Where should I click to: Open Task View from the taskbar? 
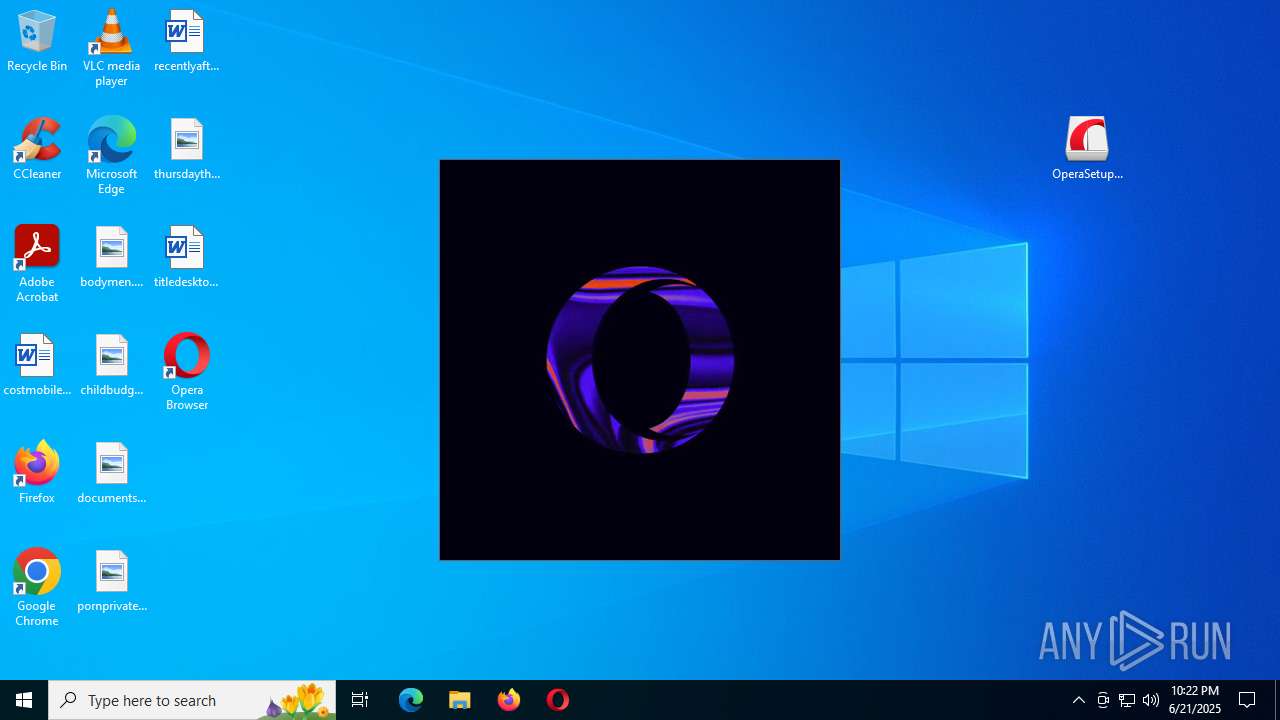click(360, 700)
